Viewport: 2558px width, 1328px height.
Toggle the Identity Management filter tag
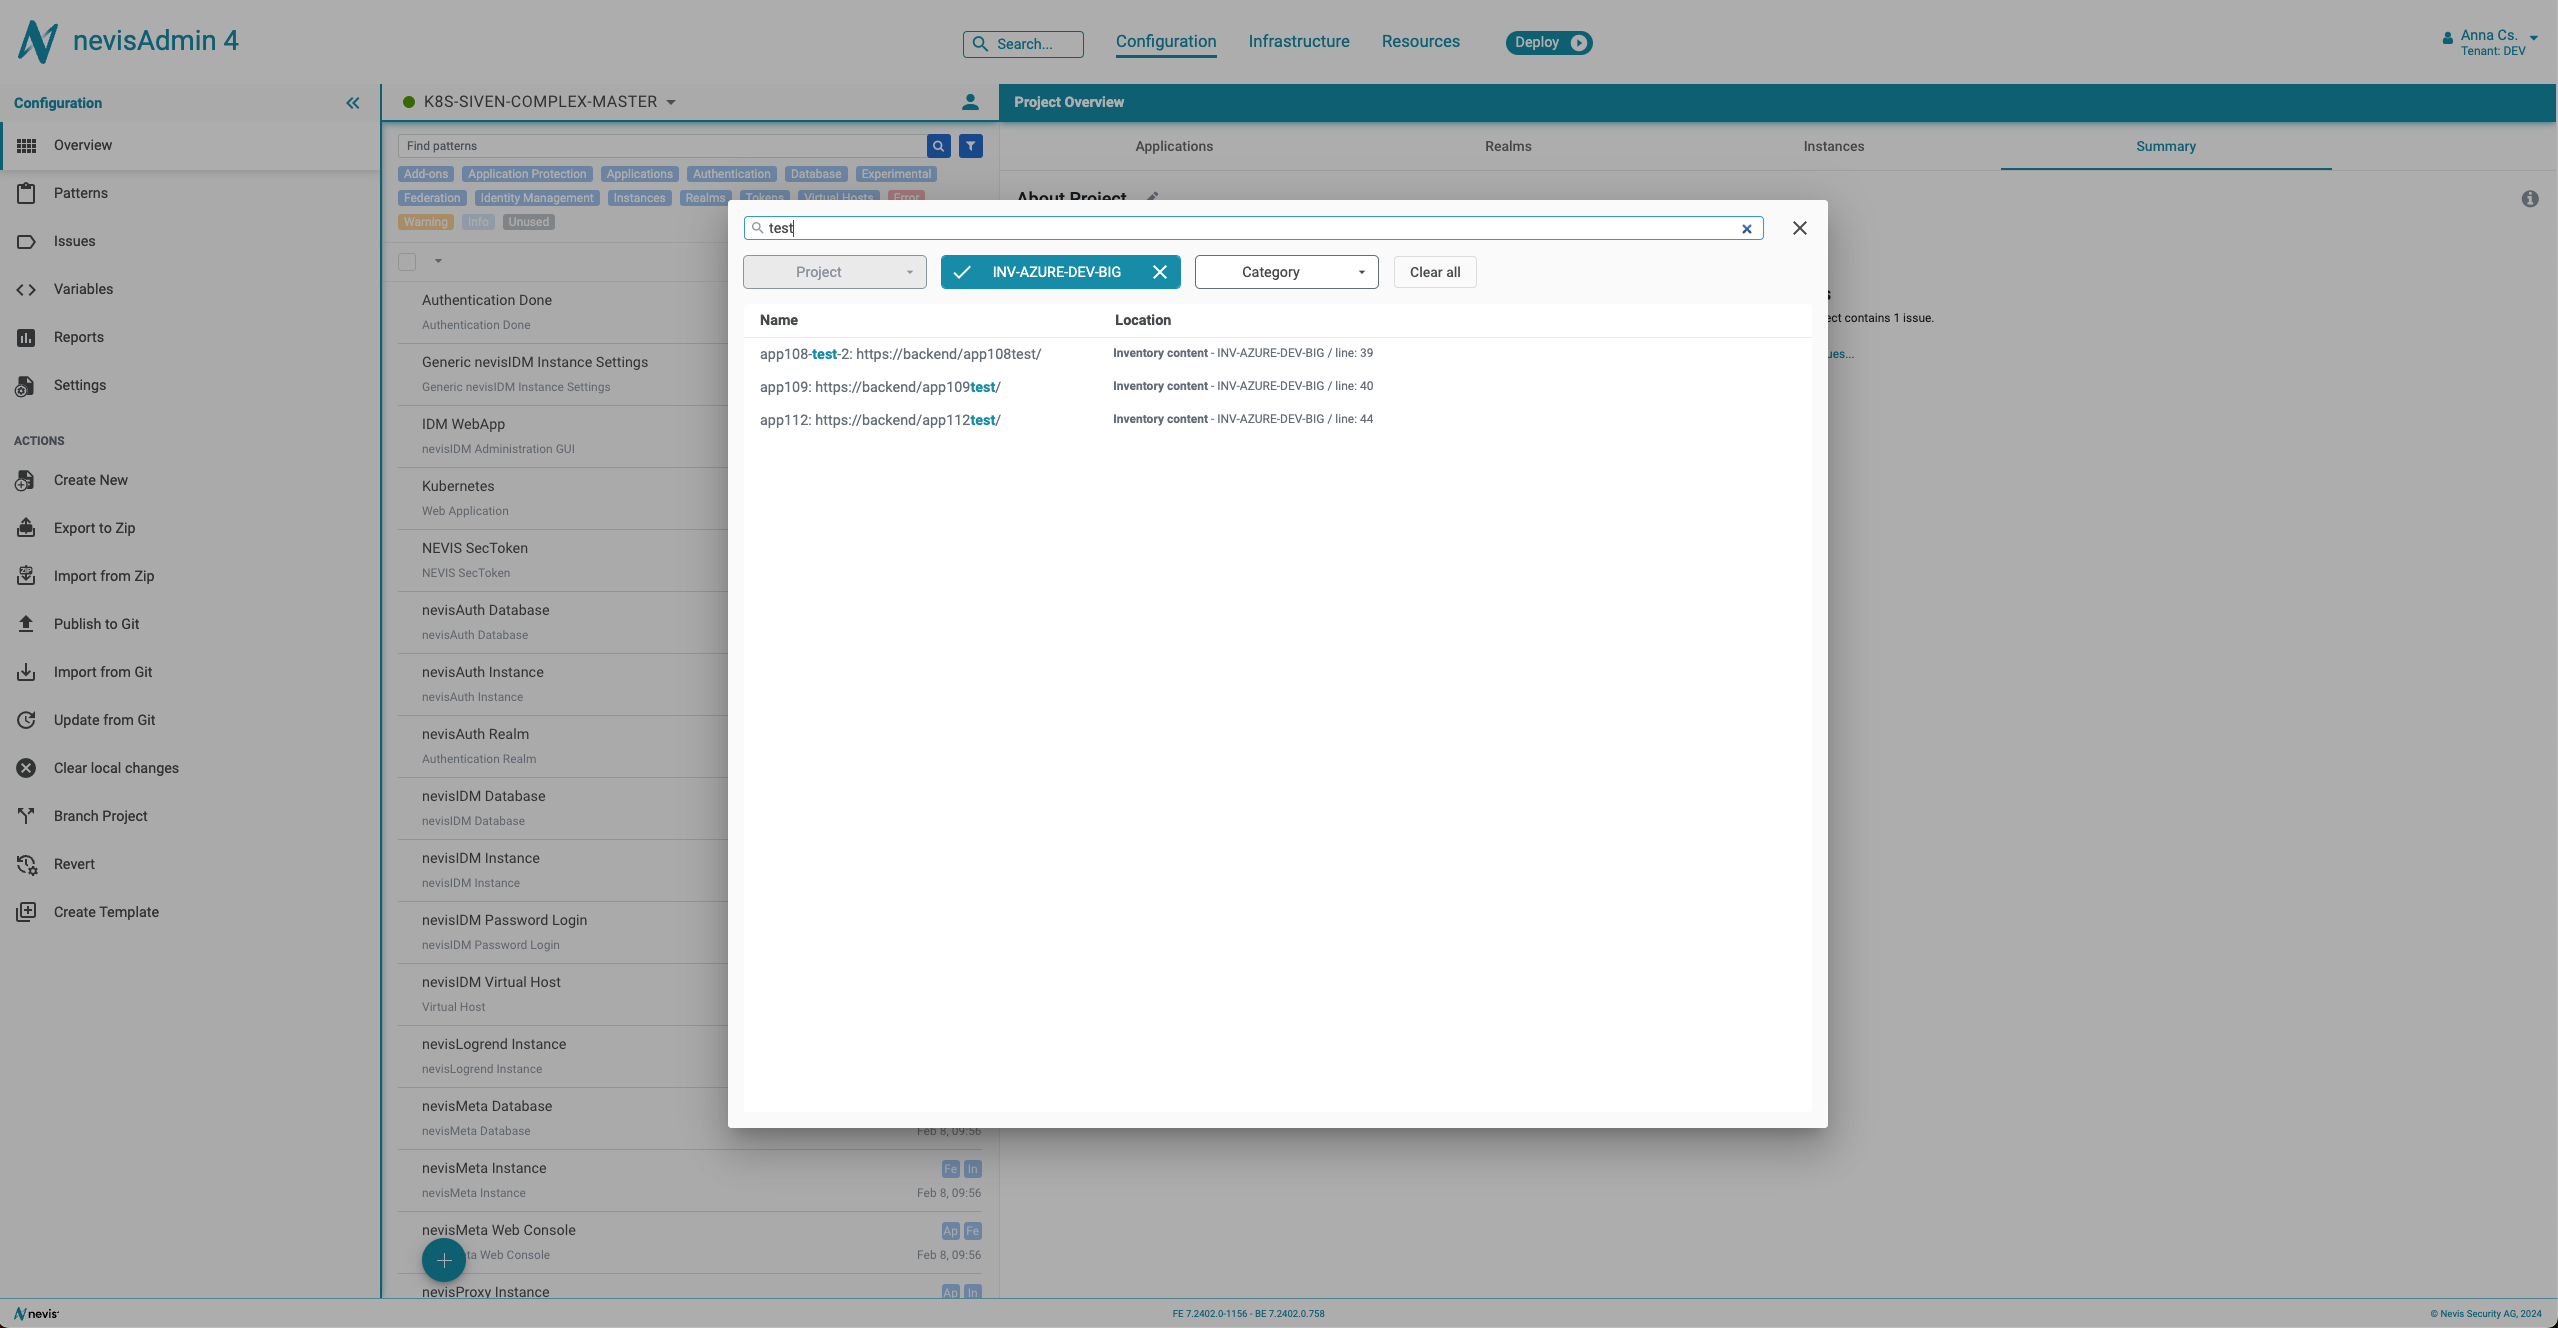[x=537, y=199]
